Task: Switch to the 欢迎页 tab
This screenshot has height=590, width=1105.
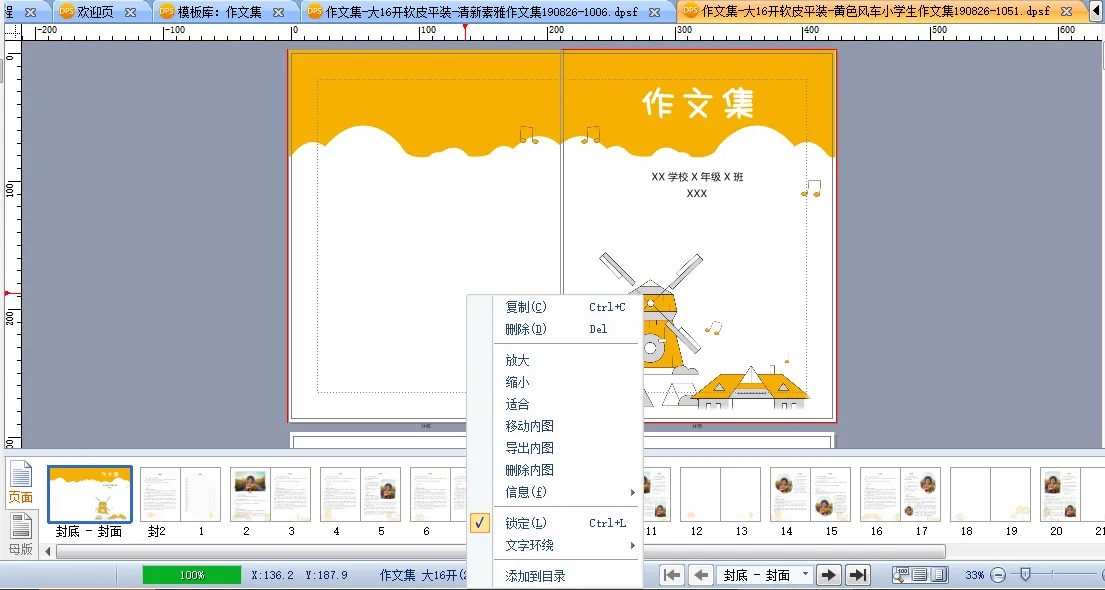Action: click(96, 12)
